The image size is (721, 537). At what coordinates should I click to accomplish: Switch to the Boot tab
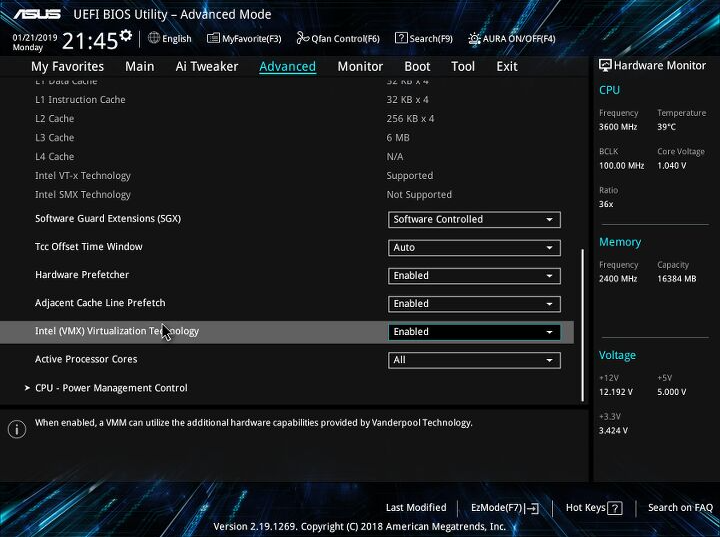click(417, 66)
